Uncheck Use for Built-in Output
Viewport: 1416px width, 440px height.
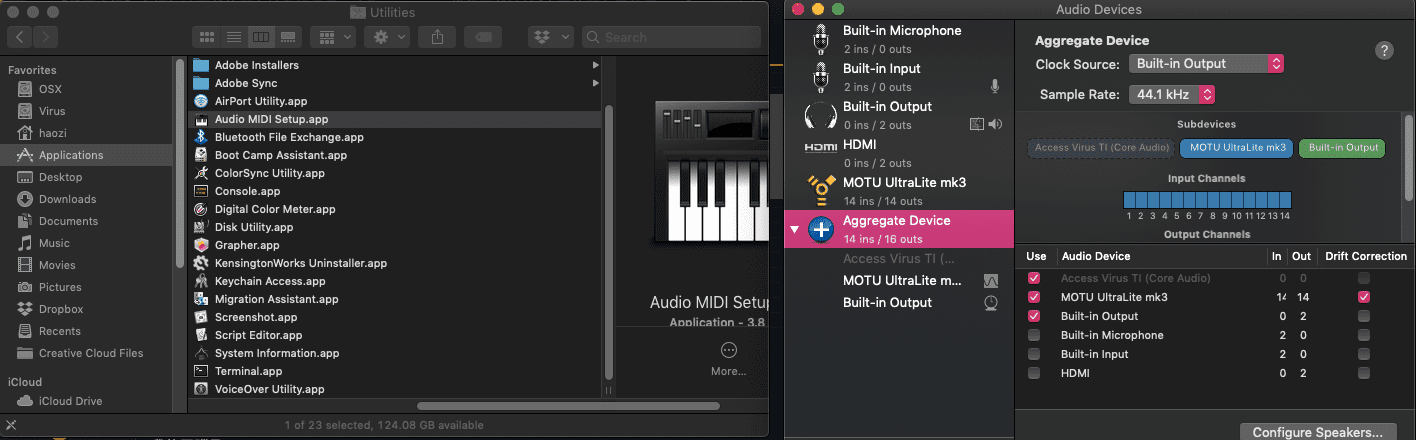(x=1034, y=316)
